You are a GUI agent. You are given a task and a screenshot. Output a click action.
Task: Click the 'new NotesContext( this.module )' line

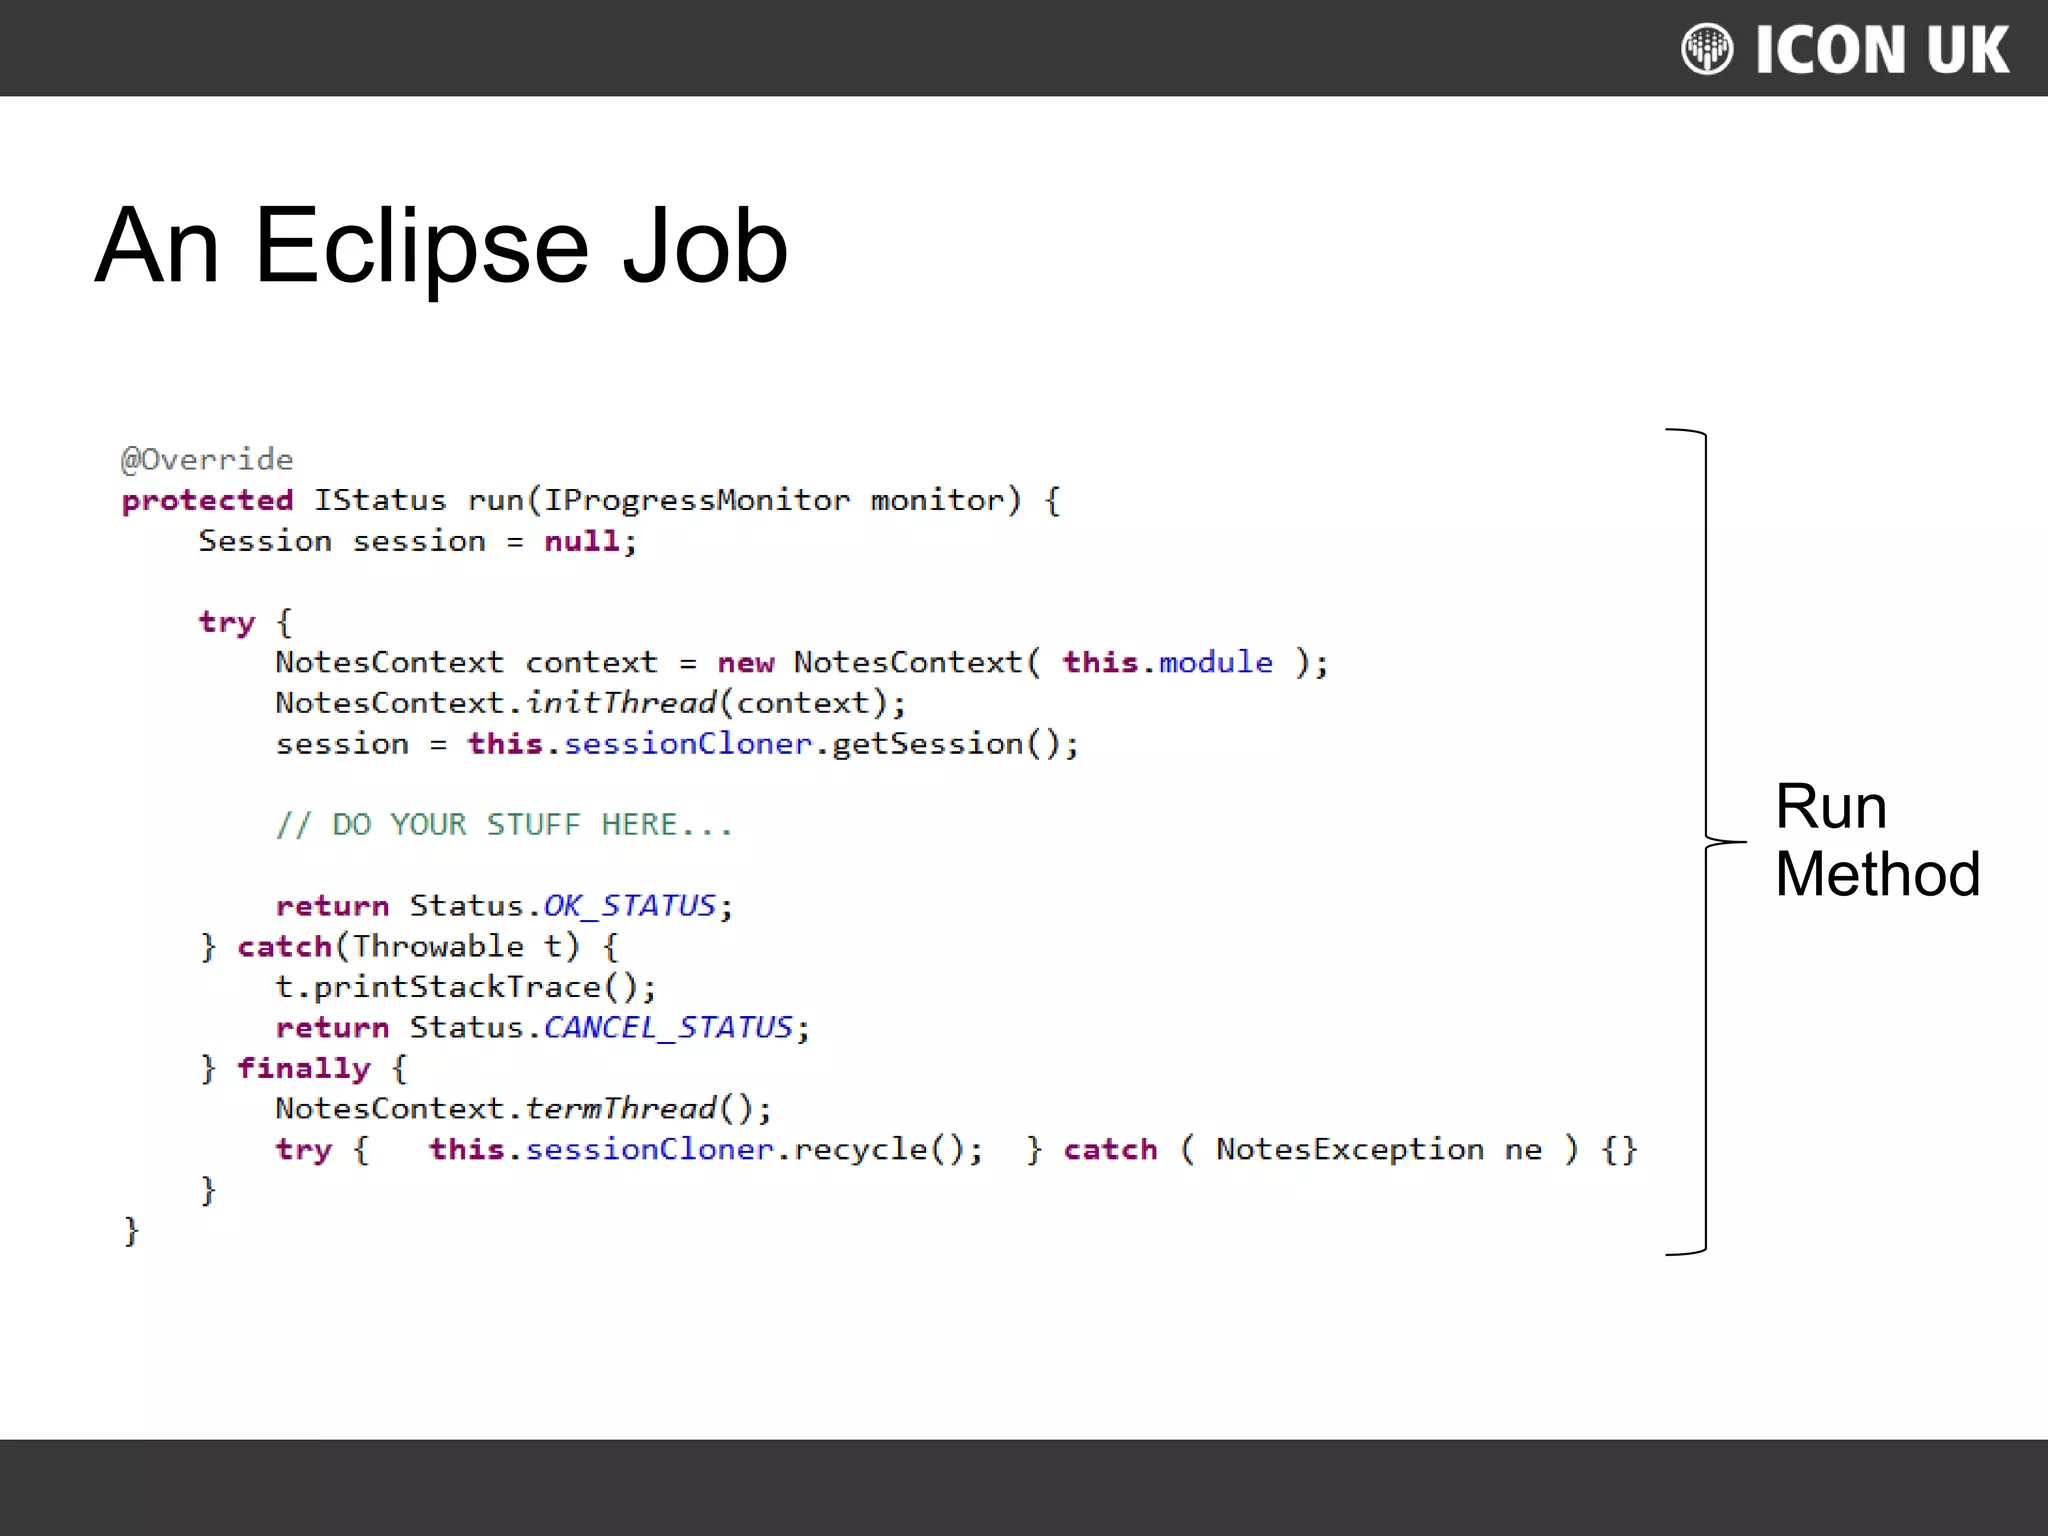point(802,663)
